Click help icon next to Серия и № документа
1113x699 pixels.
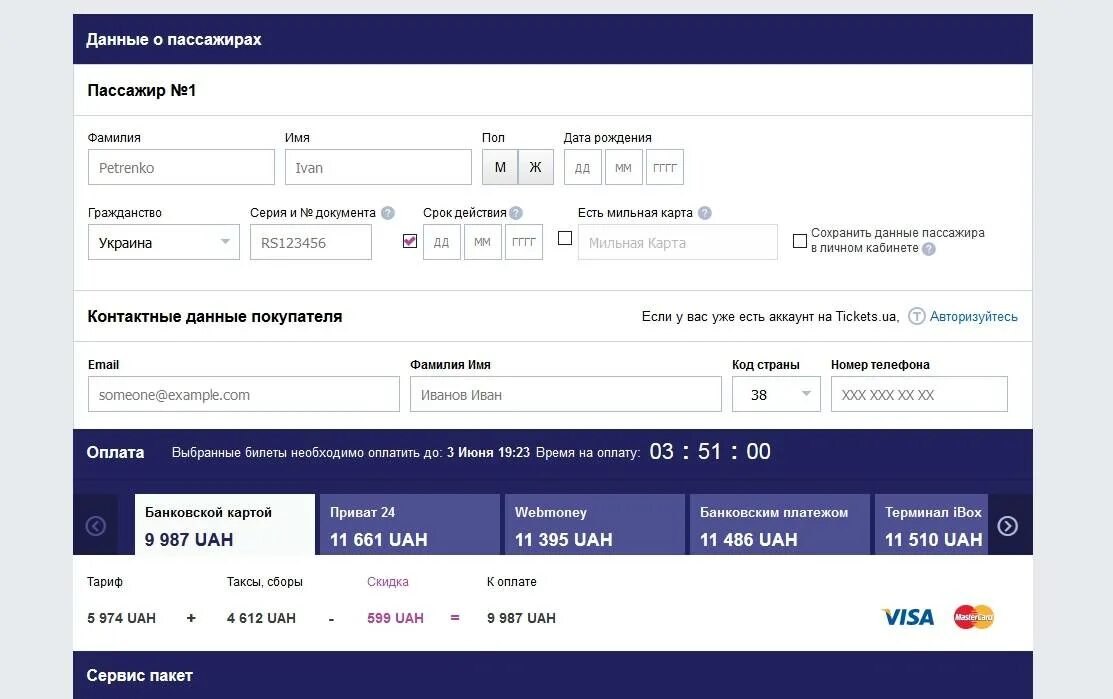pos(388,213)
